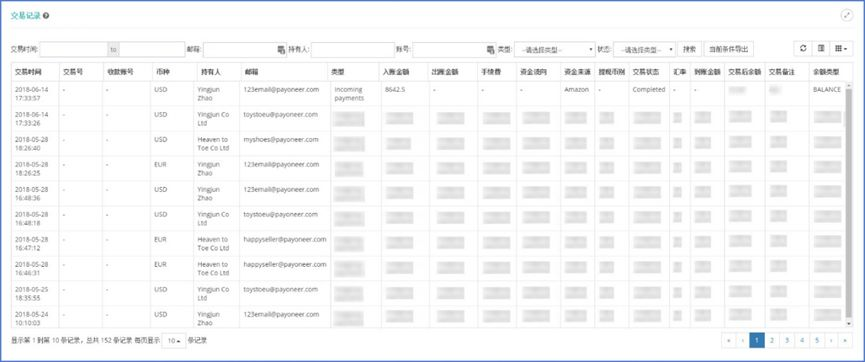This screenshot has width=865, height=362.
Task: Click the 持有人 input field
Action: 353,50
